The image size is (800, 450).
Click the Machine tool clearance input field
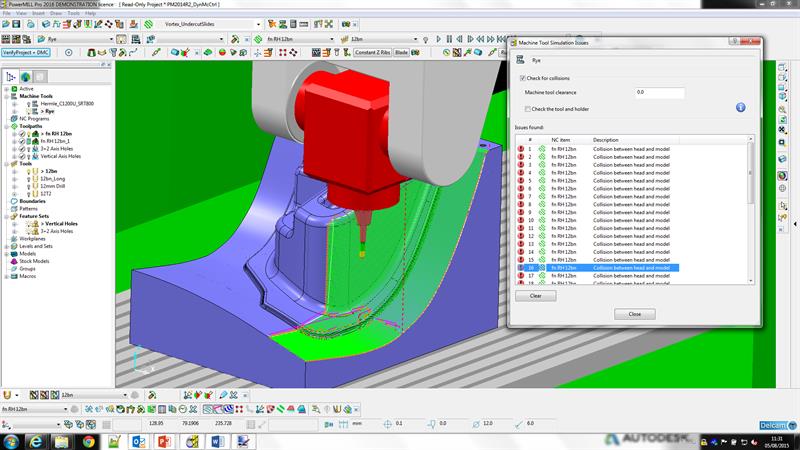tap(660, 92)
